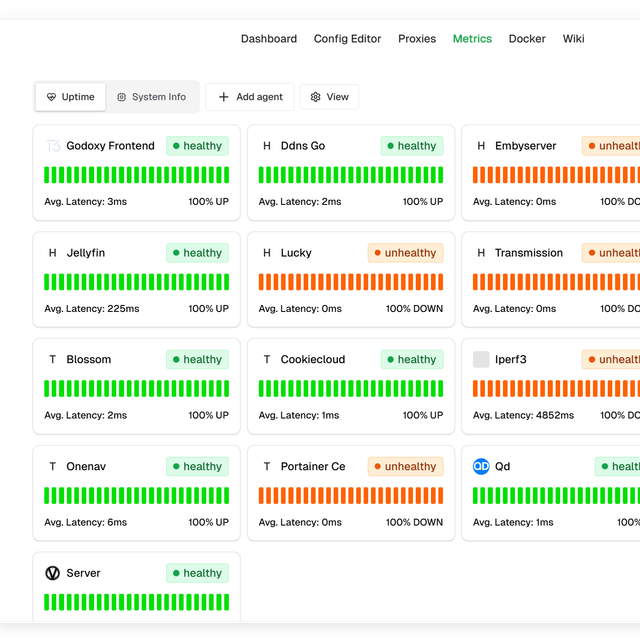Select the Iperf3 card title
Viewport: 640px width, 640px height.
[511, 359]
